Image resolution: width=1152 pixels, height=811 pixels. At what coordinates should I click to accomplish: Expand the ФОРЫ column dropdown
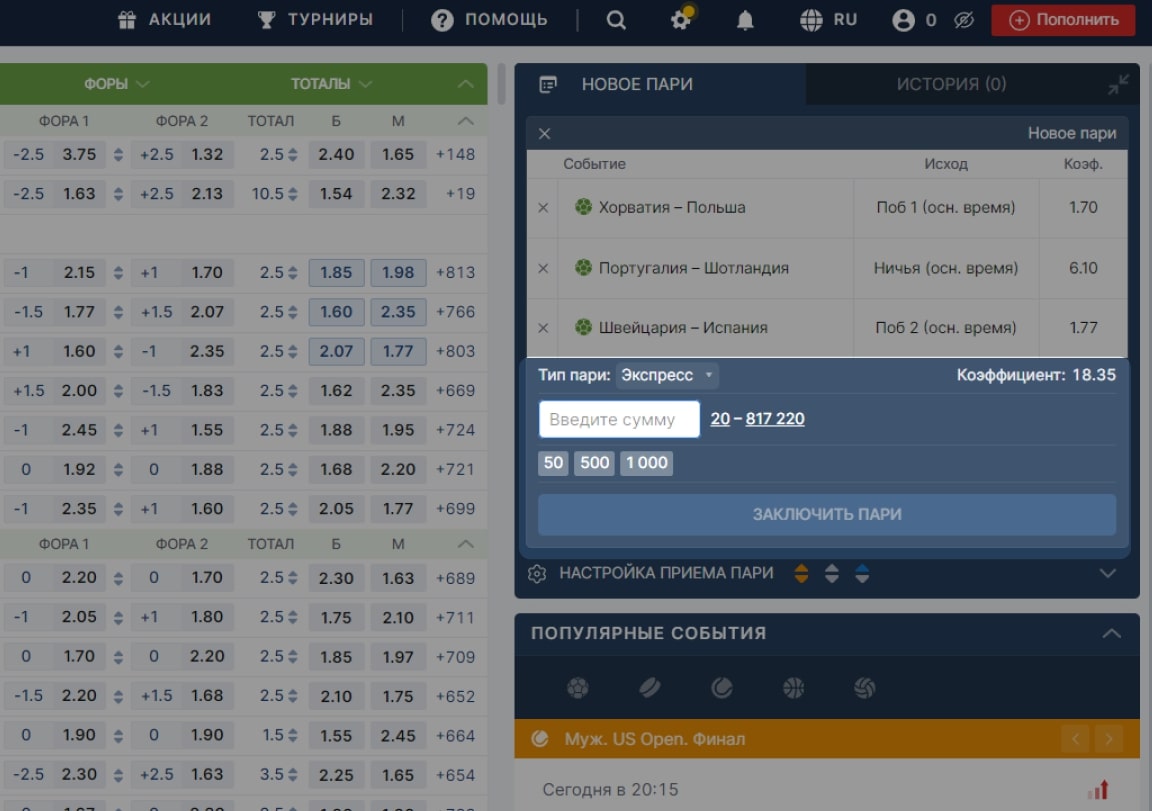pos(116,84)
